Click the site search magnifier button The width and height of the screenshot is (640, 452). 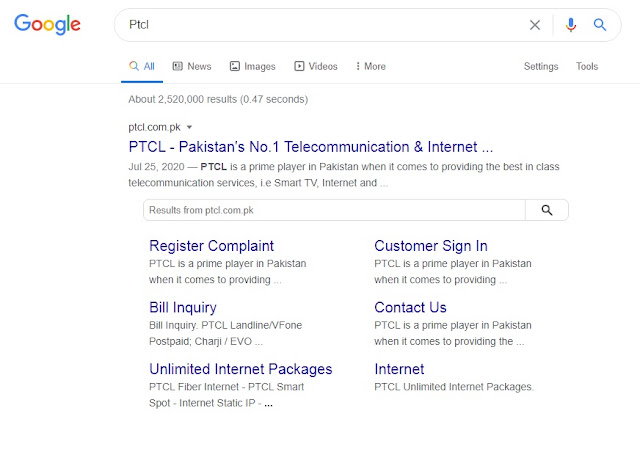click(547, 210)
